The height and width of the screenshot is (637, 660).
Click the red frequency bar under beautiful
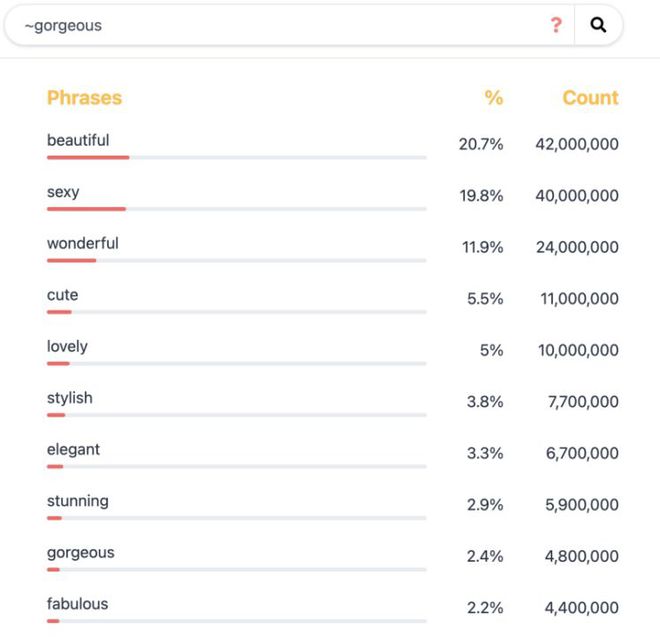tap(88, 157)
